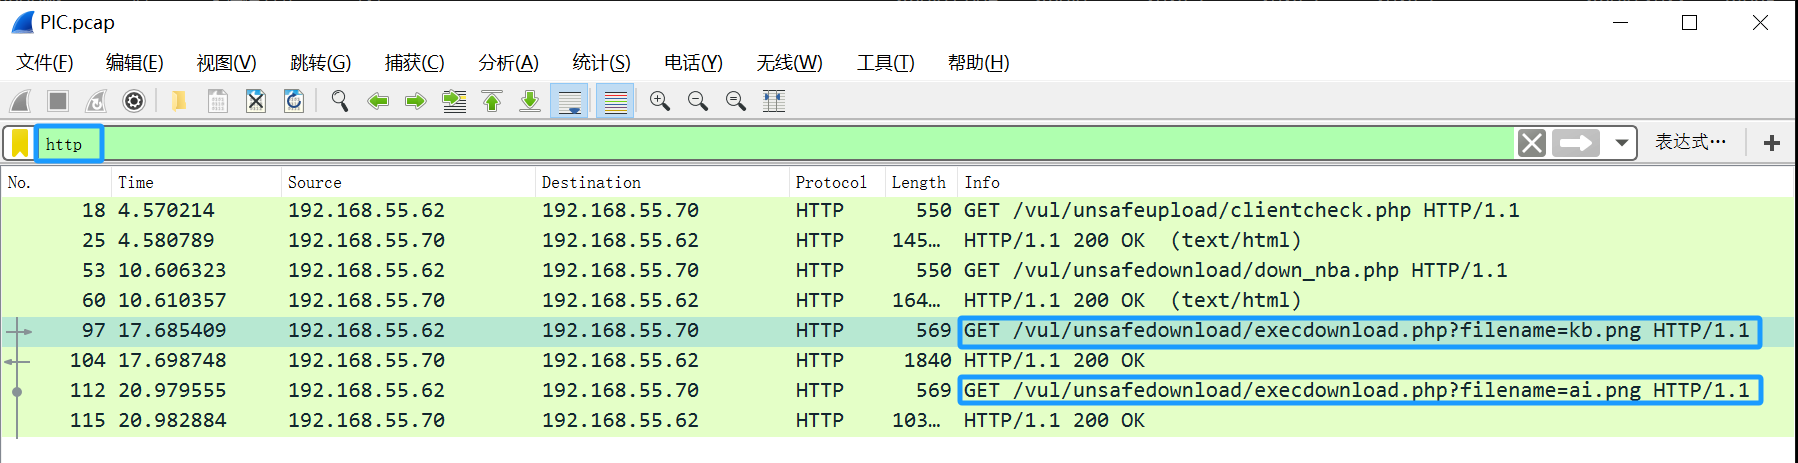Screen dimensions: 1798x463
Task: Clear the display filter with X button
Action: pyautogui.click(x=1532, y=144)
